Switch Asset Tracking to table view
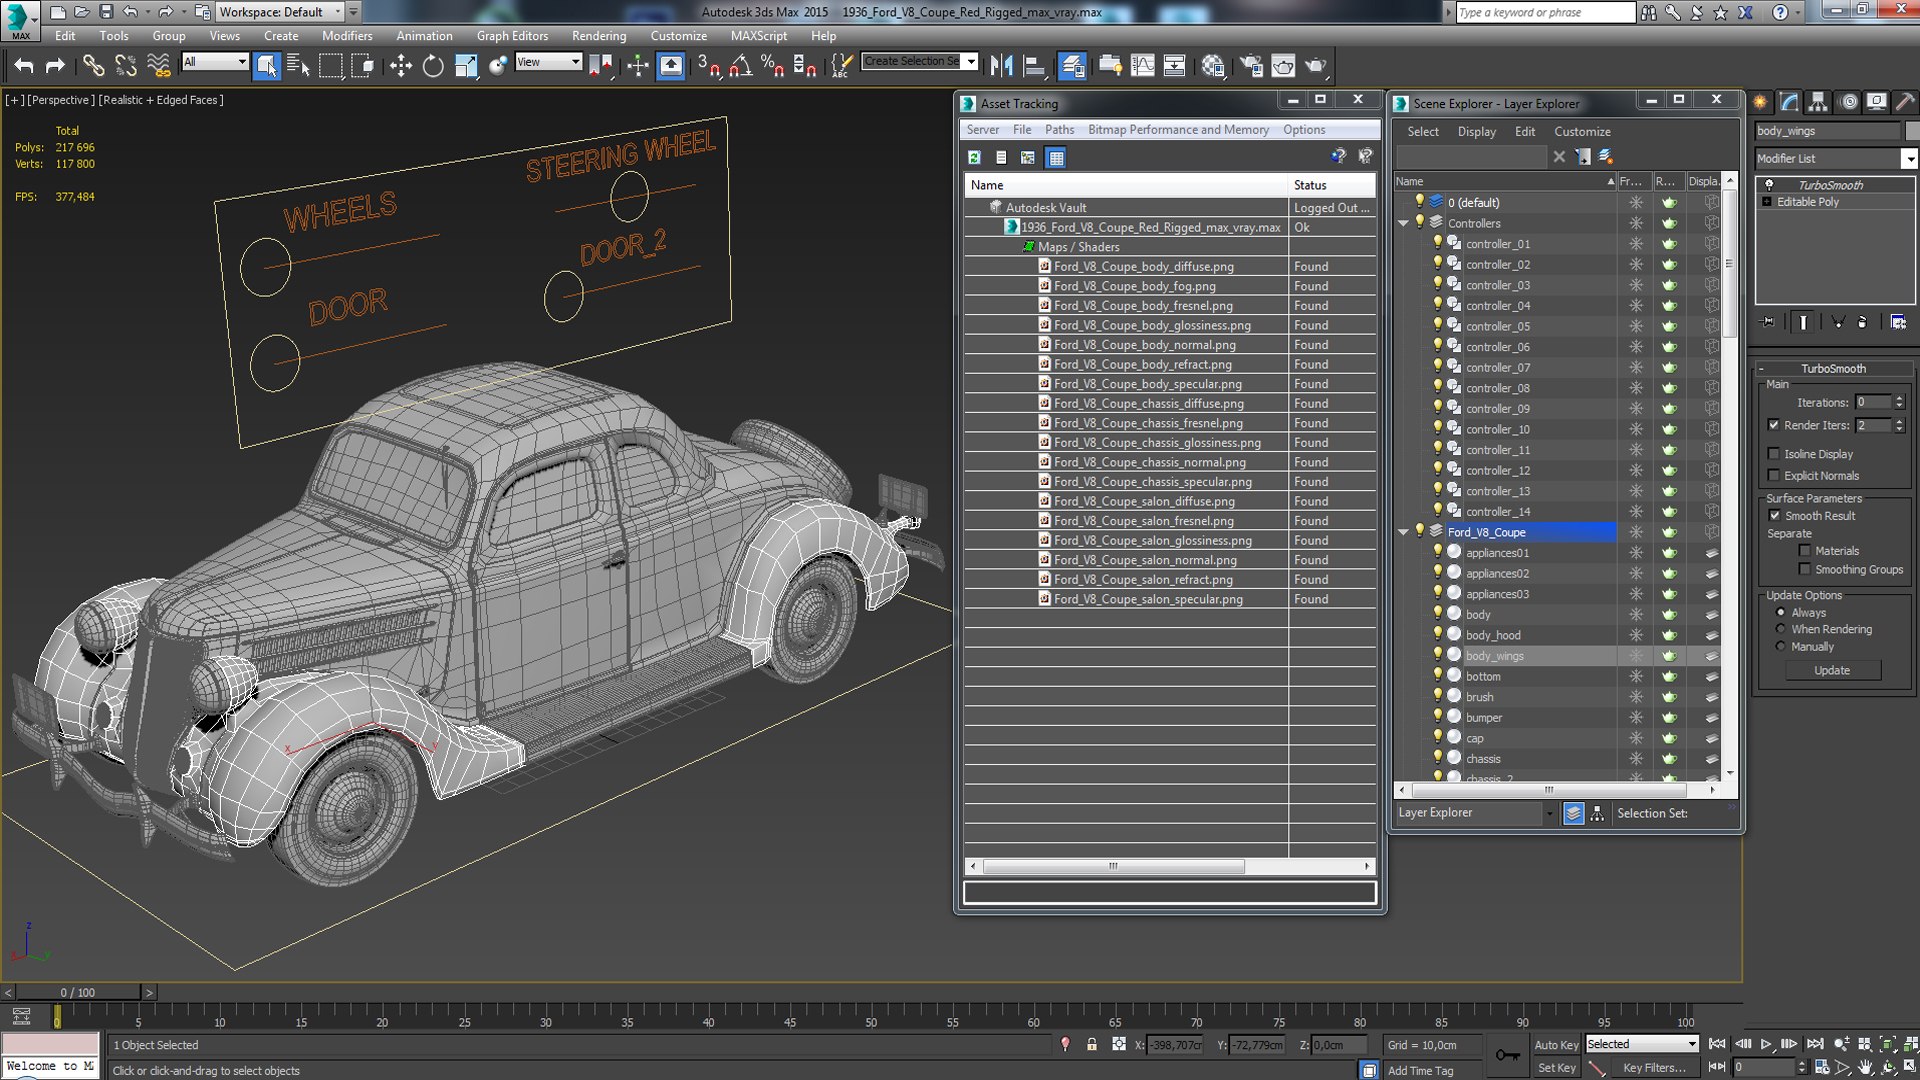 [1056, 157]
